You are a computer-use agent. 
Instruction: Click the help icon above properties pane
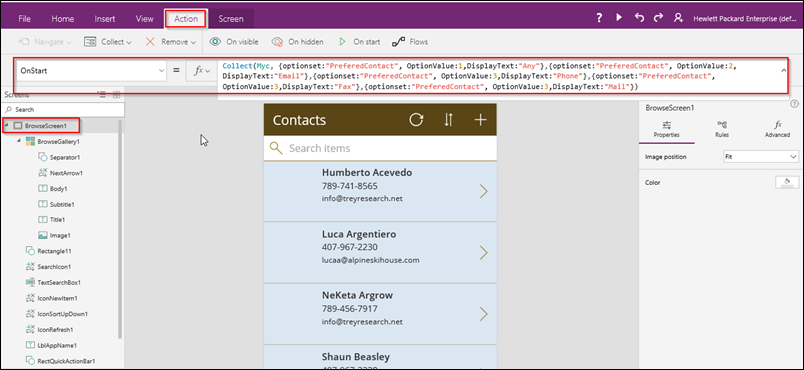pos(795,104)
